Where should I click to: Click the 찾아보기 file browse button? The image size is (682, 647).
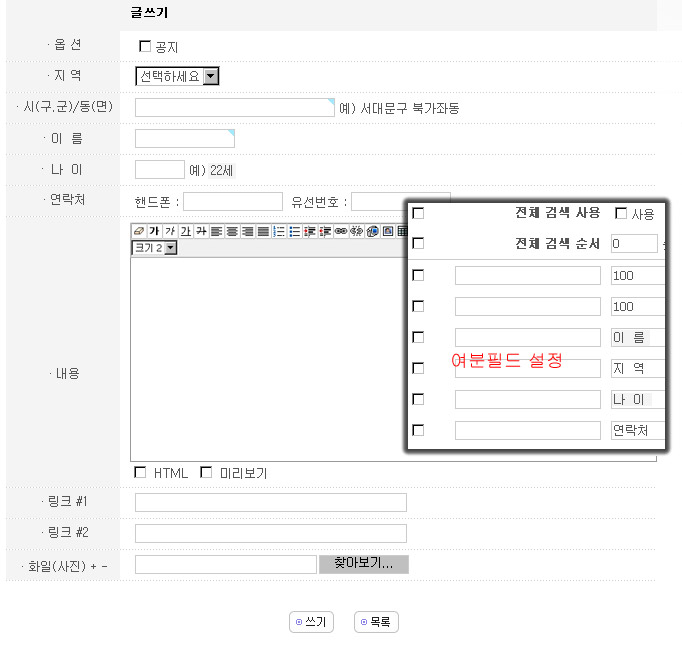[363, 564]
